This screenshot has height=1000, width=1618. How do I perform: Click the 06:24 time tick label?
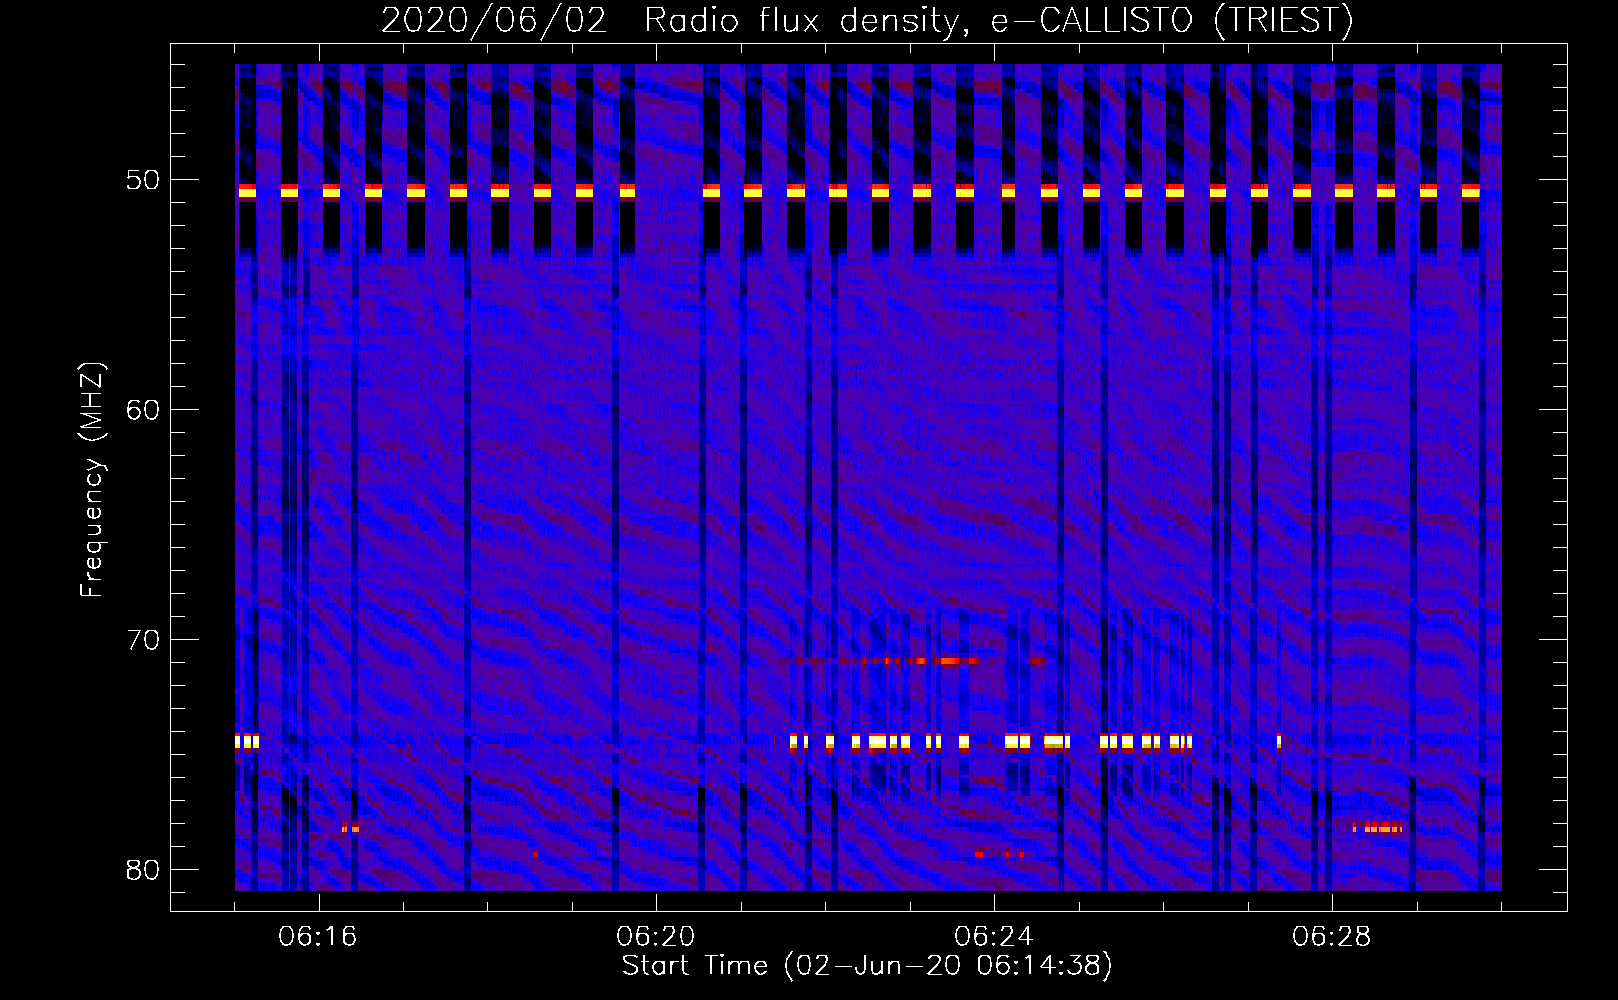click(x=994, y=937)
